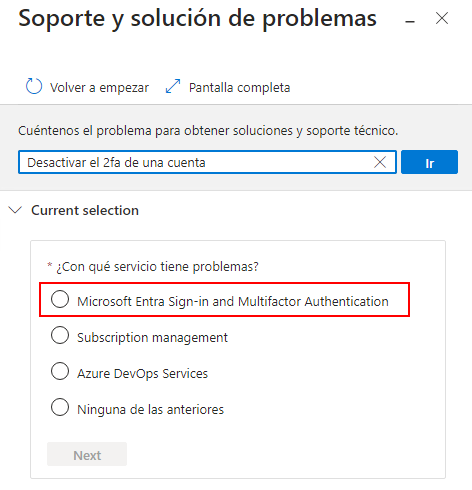
Task: Click the 'Multifactor Authentication' option label text
Action: coord(313,301)
